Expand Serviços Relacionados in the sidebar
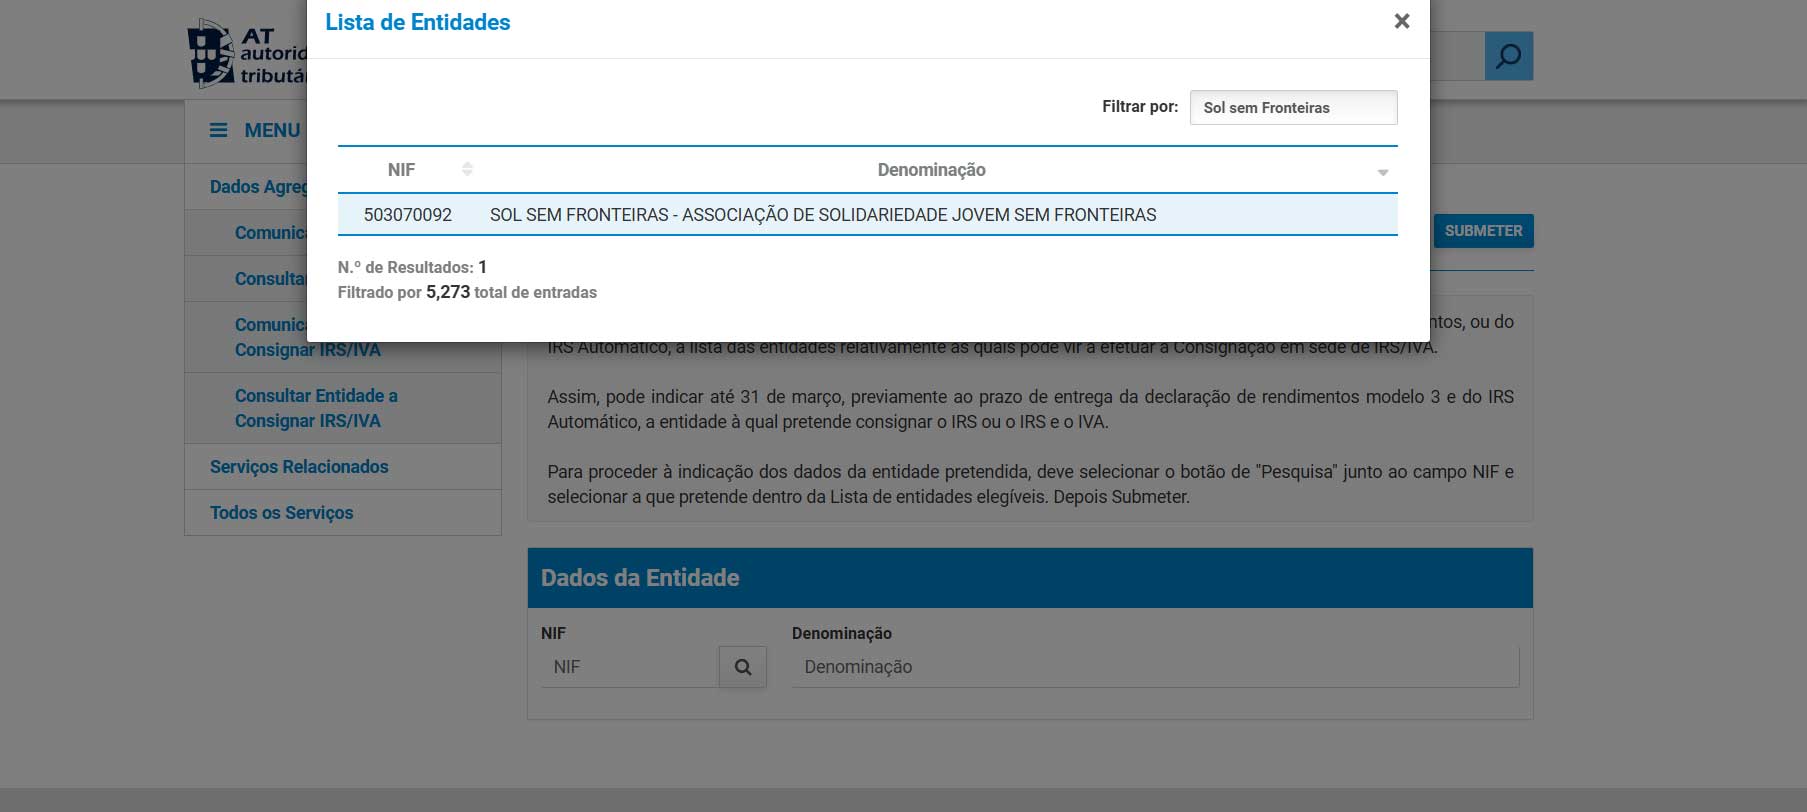This screenshot has width=1807, height=812. click(x=299, y=467)
